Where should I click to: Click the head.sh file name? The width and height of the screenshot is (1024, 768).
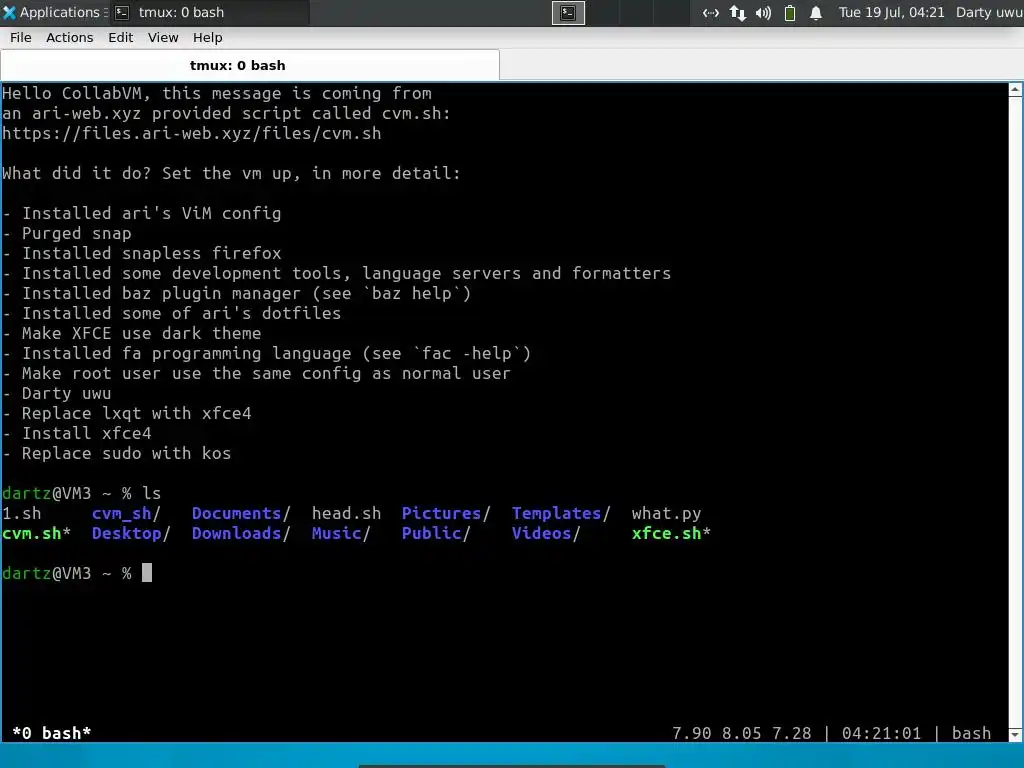point(346,513)
